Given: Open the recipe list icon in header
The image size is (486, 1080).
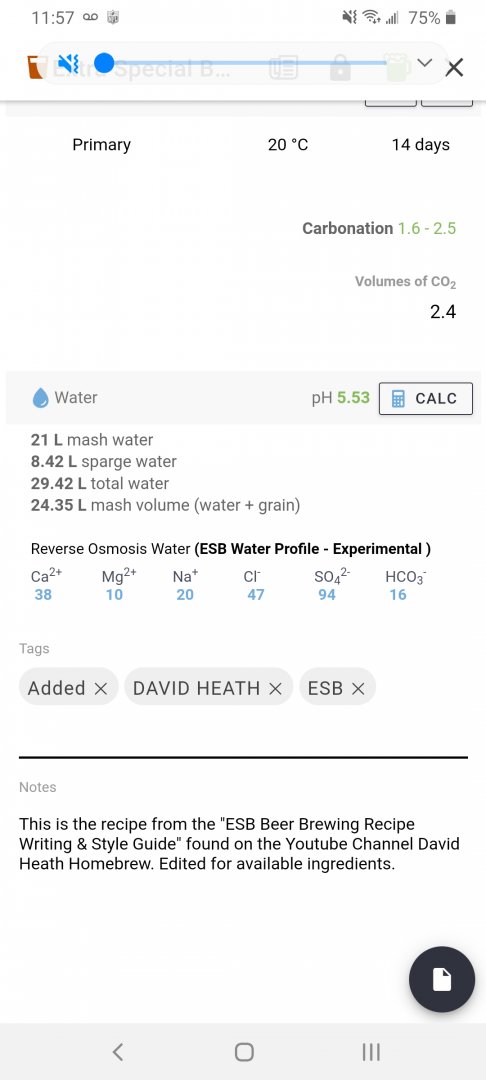Looking at the screenshot, I should point(283,68).
